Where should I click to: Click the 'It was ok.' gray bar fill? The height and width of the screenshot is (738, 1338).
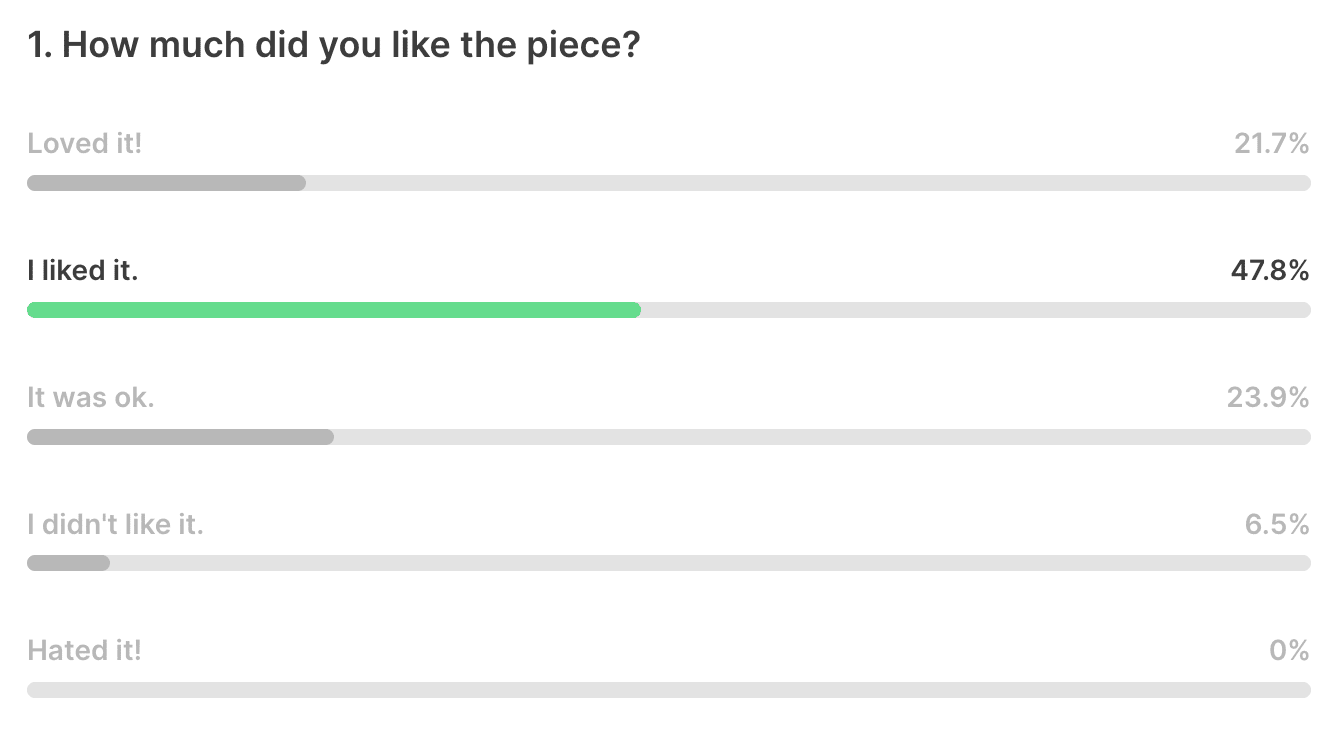(x=180, y=437)
